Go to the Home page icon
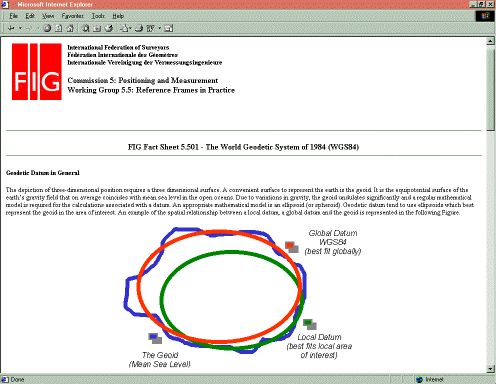The width and height of the screenshot is (496, 384). (x=70, y=28)
